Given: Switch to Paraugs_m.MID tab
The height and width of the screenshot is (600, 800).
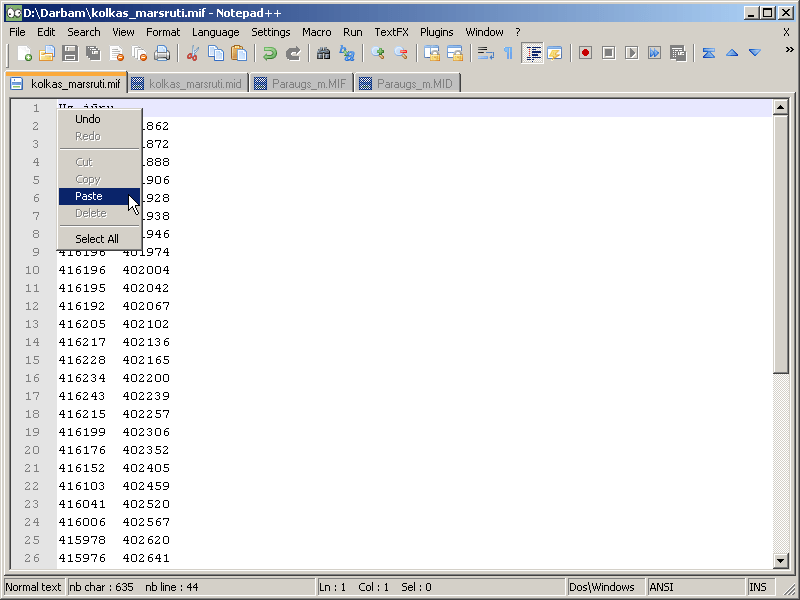Looking at the screenshot, I should [x=408, y=84].
